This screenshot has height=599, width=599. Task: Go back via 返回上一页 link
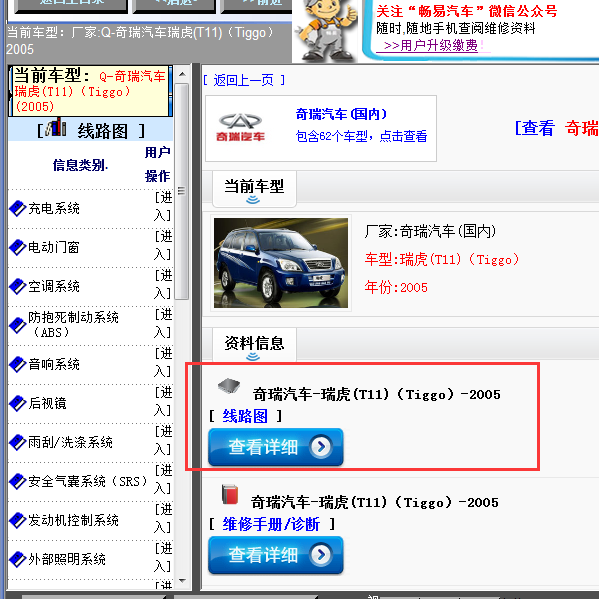pos(244,80)
